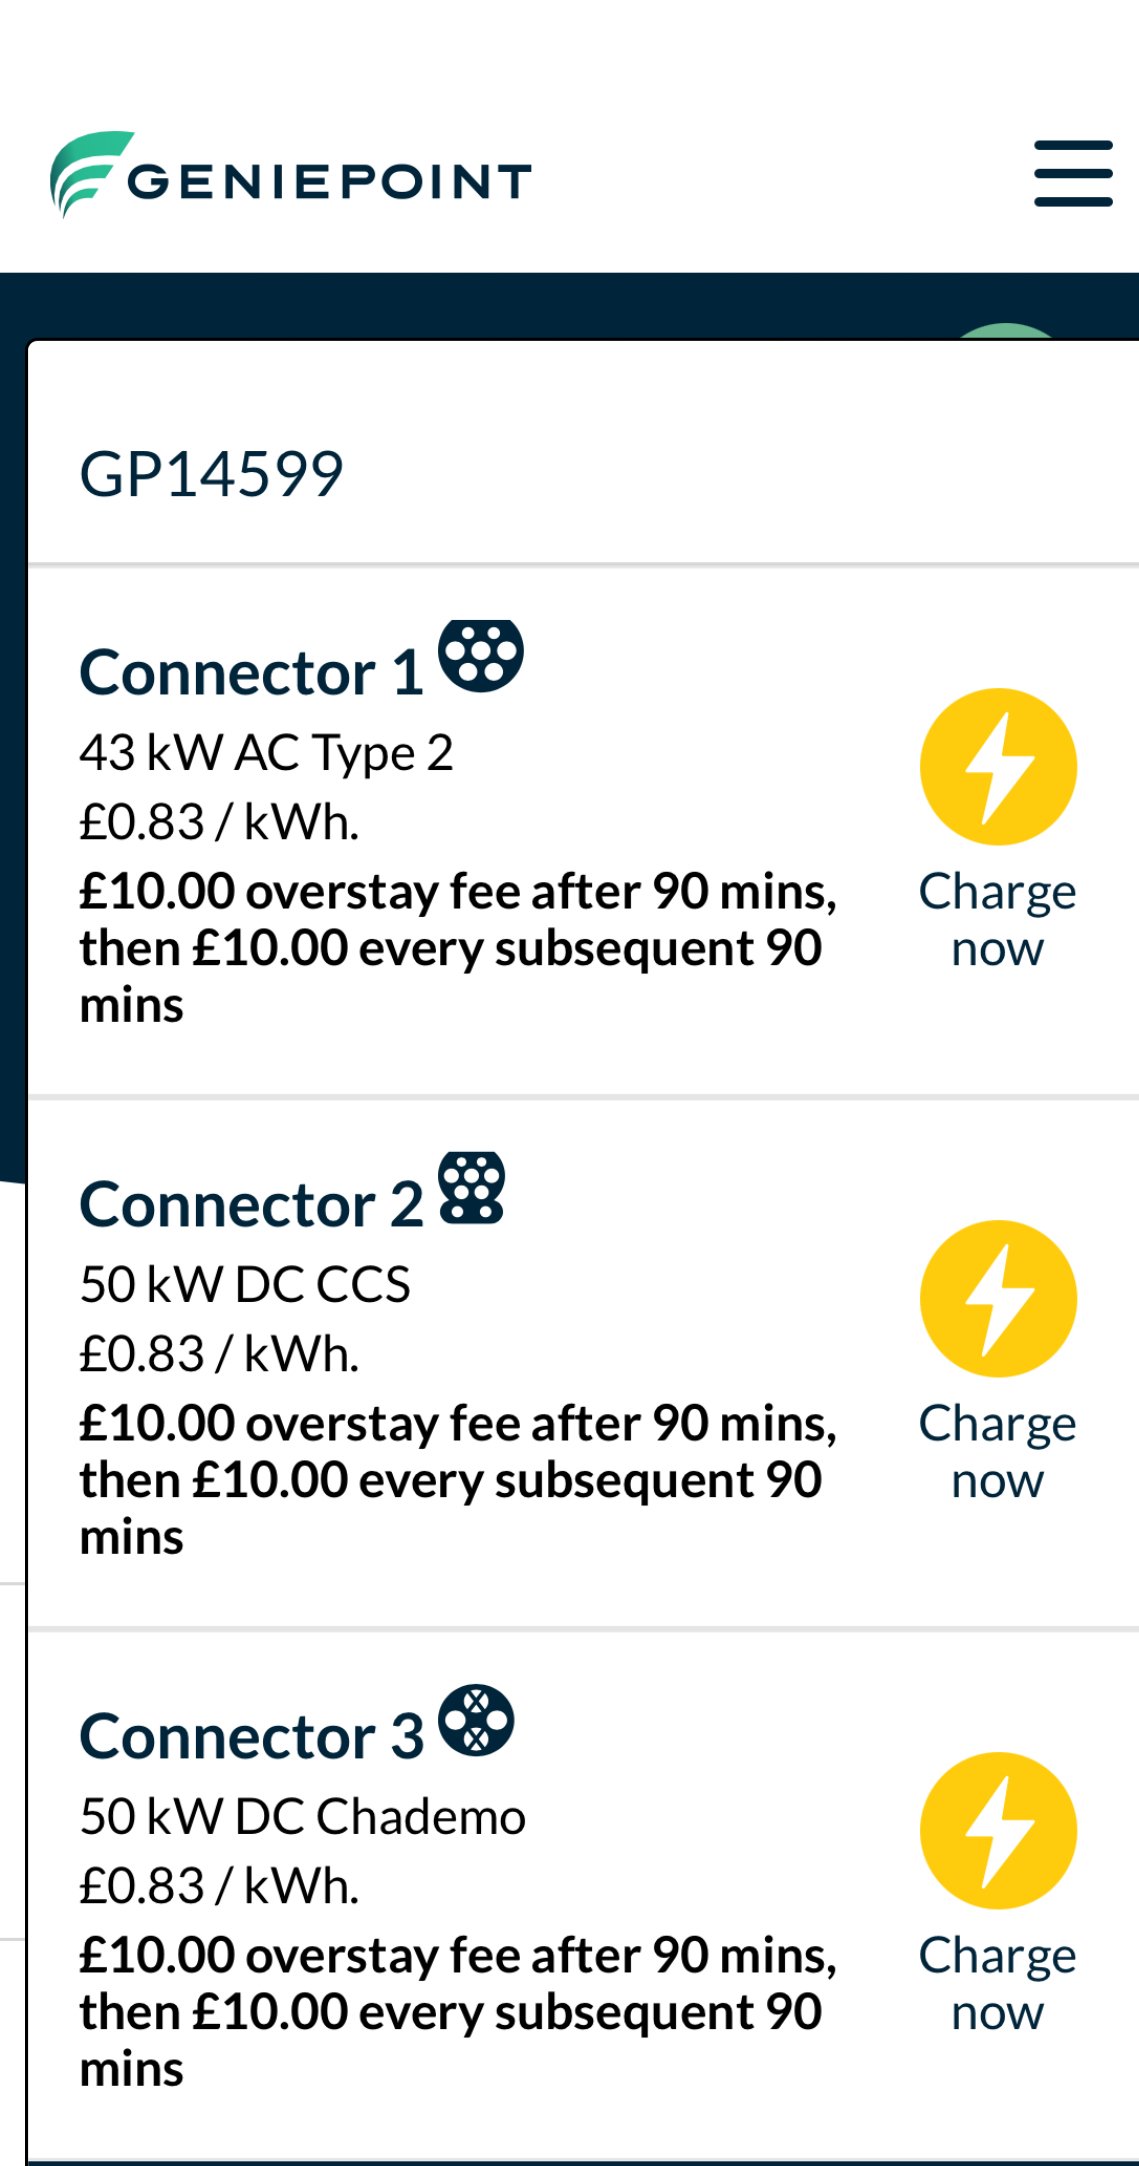Open the hamburger navigation menu
Screen dimensions: 1139x2166
(x=1073, y=173)
